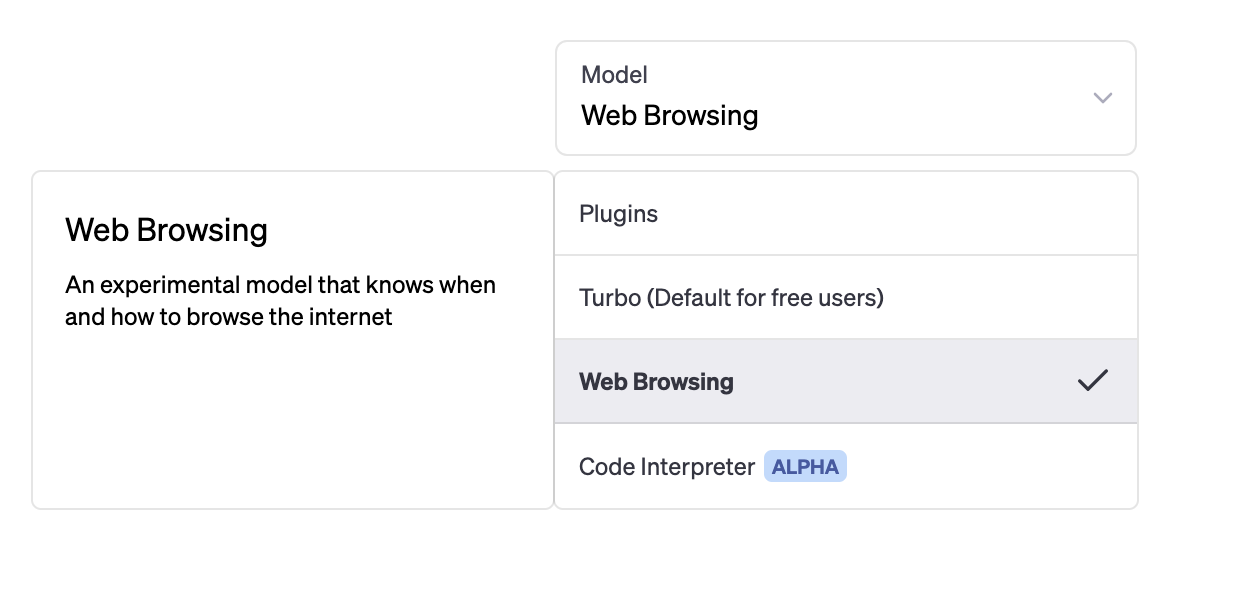This screenshot has height=596, width=1260.
Task: Click the "Model" label in the selector
Action: tap(614, 75)
